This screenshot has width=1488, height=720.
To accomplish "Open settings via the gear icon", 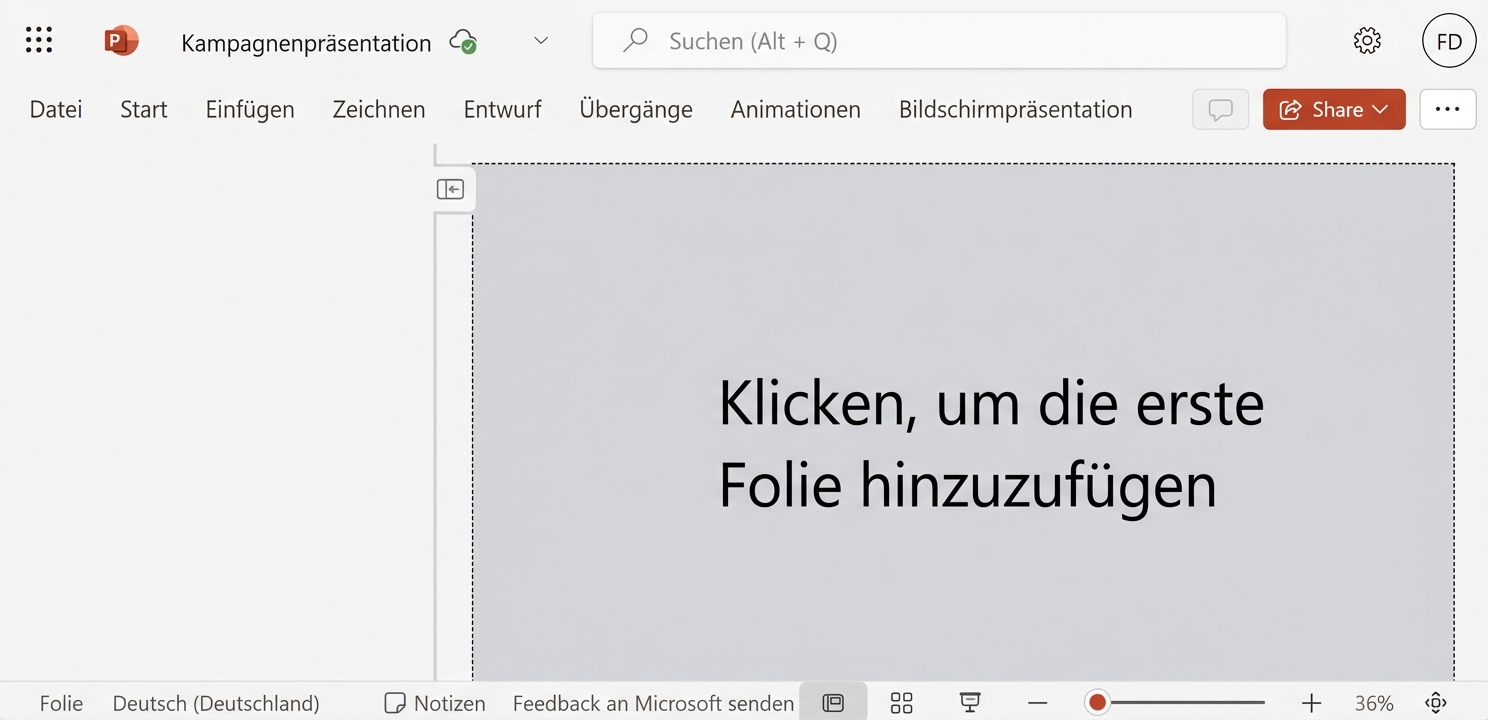I will pyautogui.click(x=1366, y=40).
